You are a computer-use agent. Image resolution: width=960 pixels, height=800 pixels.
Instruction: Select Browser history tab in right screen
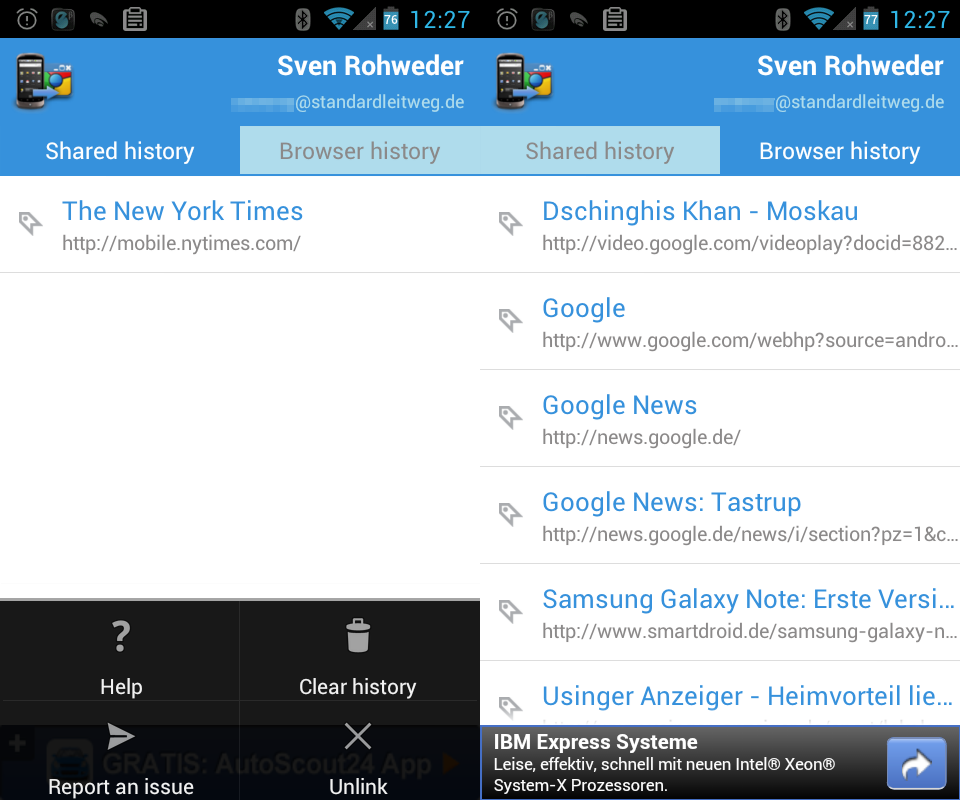tap(840, 151)
